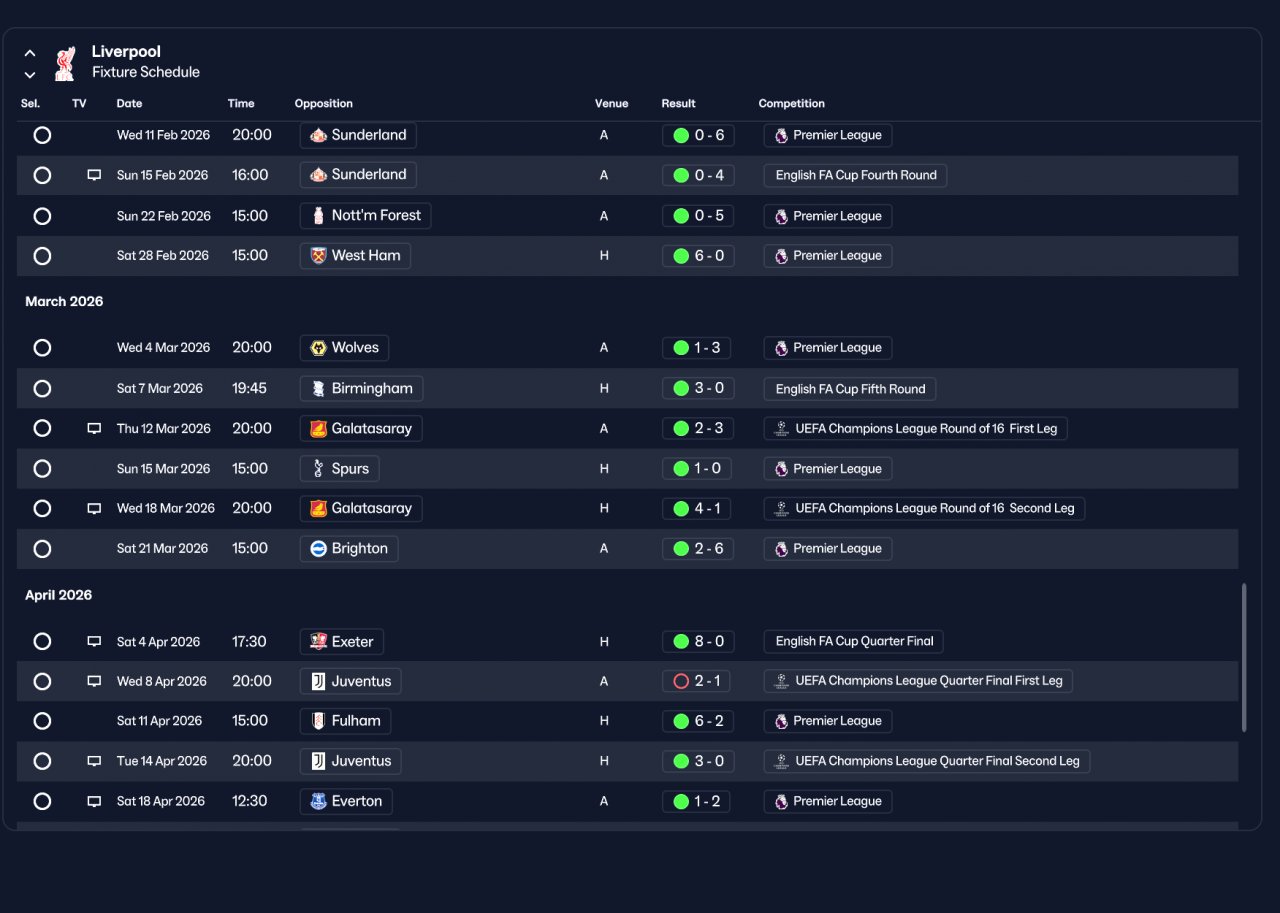Click the up chevron beside Liverpool
This screenshot has height=913, width=1280.
(x=30, y=53)
